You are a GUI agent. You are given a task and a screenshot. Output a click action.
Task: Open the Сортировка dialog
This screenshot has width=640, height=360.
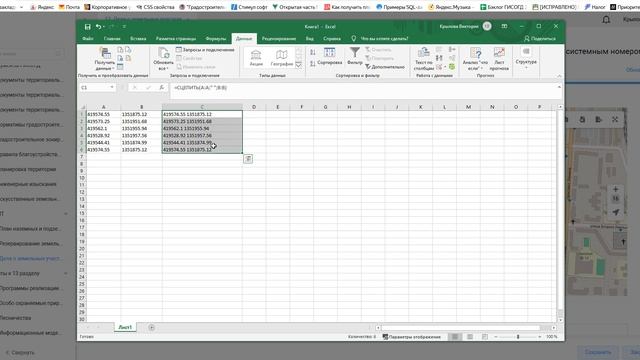click(x=329, y=56)
